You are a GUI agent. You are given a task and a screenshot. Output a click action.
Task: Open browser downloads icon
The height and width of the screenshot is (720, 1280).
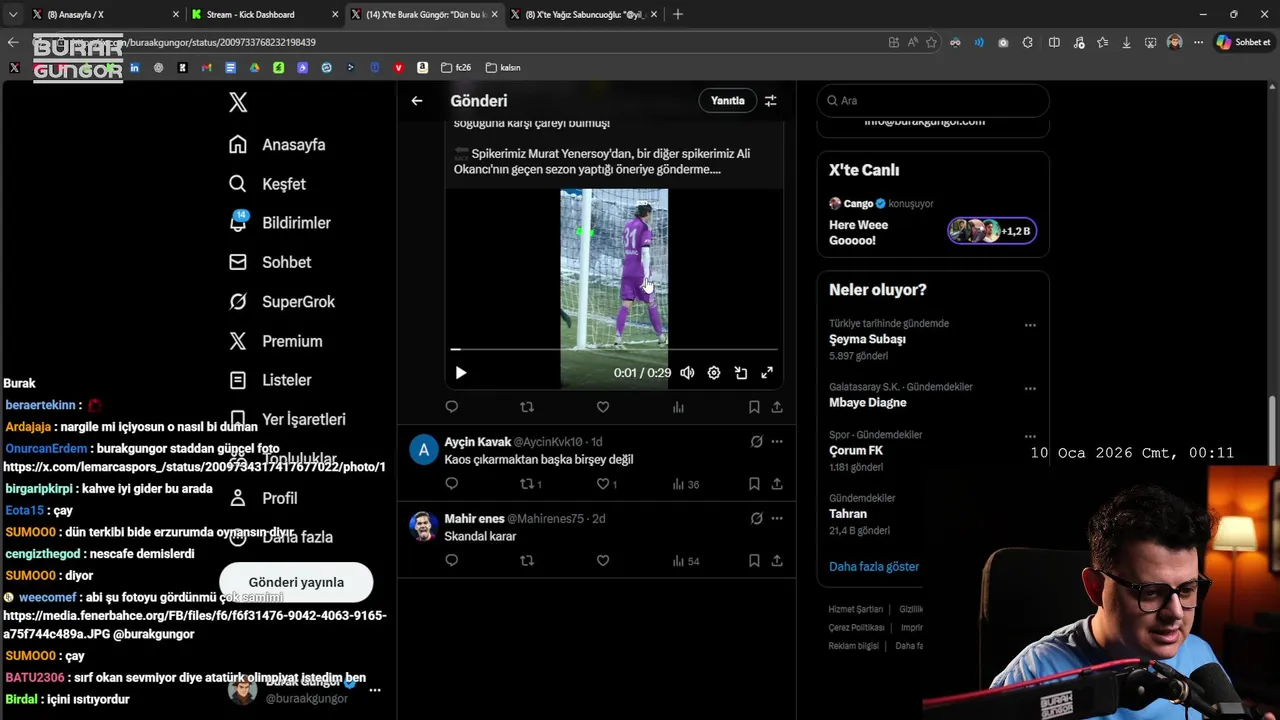click(x=1126, y=42)
